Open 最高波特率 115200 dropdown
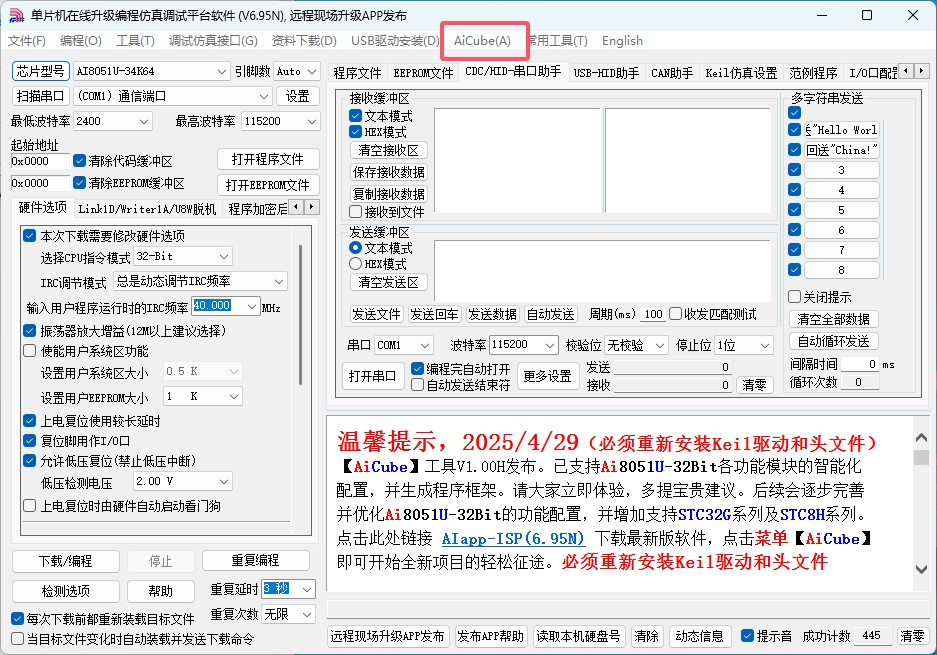937x655 pixels. tap(311, 121)
